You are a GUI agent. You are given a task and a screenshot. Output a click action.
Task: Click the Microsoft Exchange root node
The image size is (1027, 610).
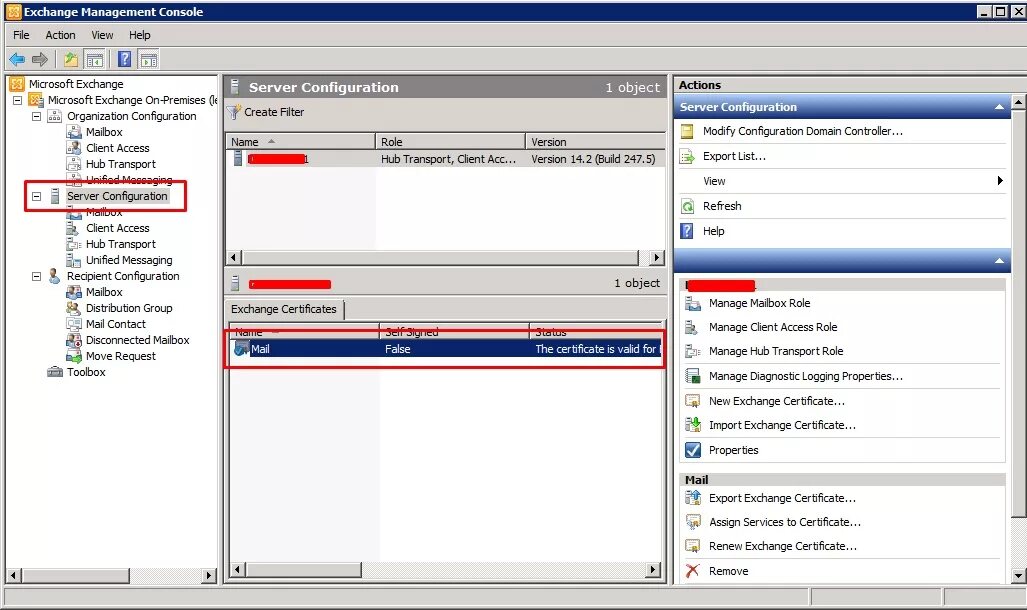point(76,85)
